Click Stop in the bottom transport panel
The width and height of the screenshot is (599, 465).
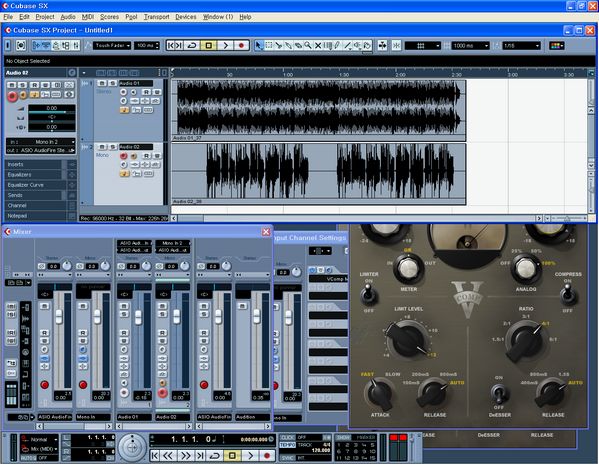pyautogui.click(x=232, y=455)
